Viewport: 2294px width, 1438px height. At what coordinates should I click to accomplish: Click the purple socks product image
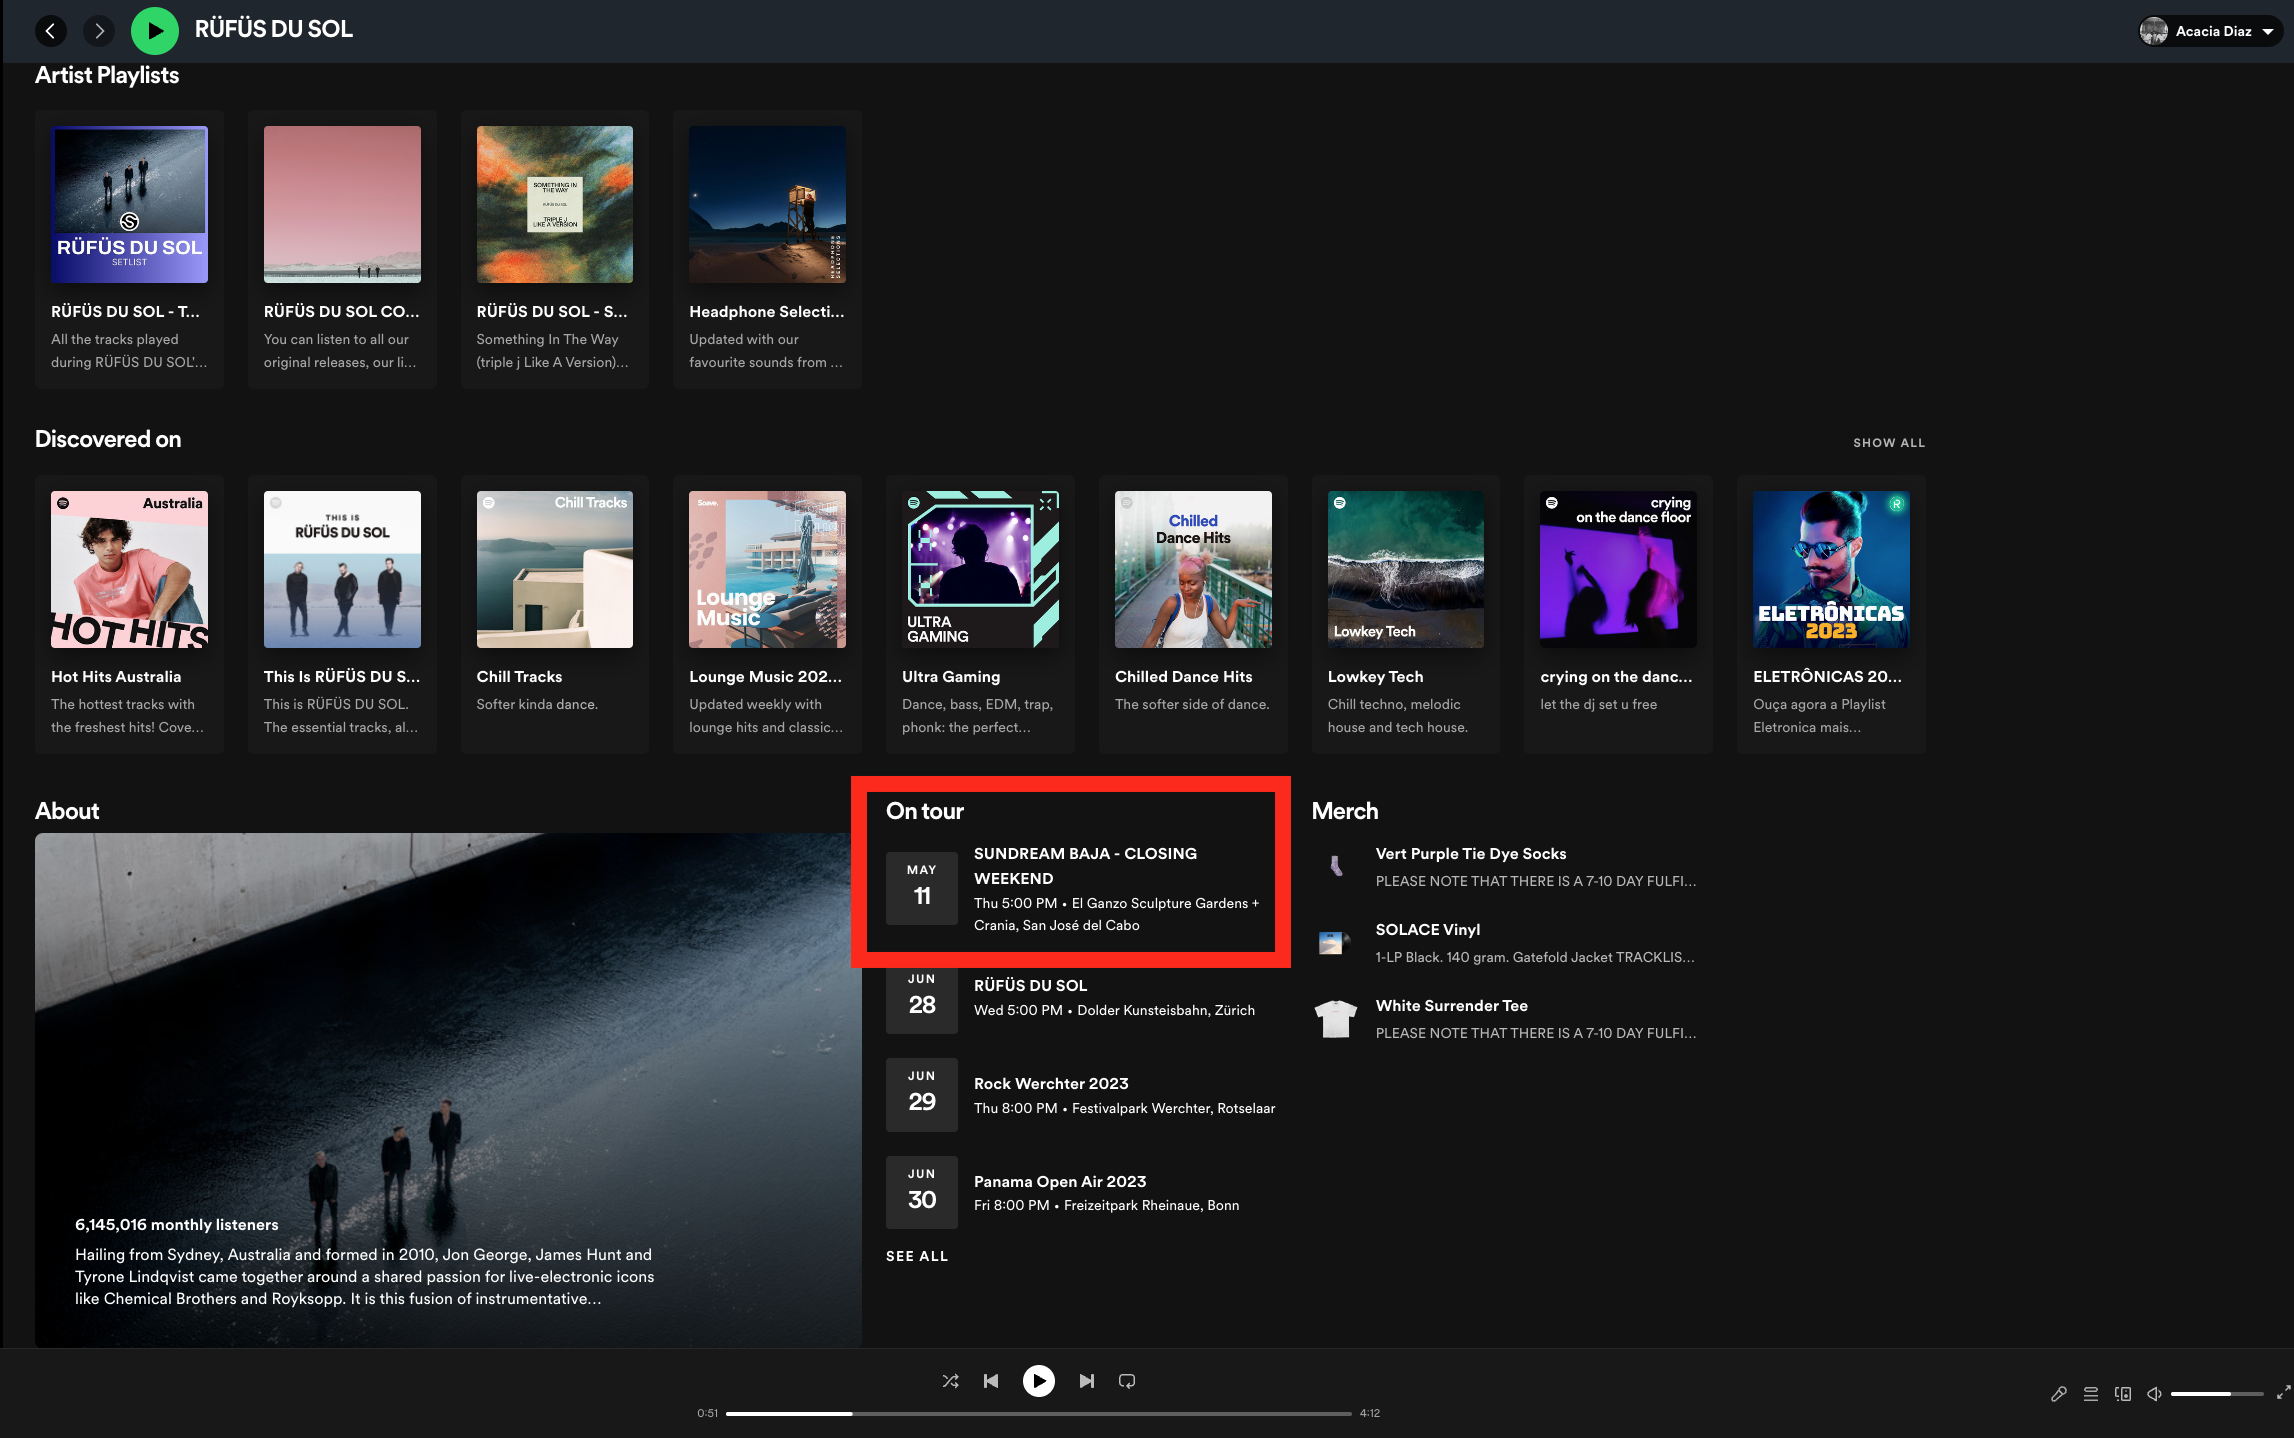[x=1335, y=867]
